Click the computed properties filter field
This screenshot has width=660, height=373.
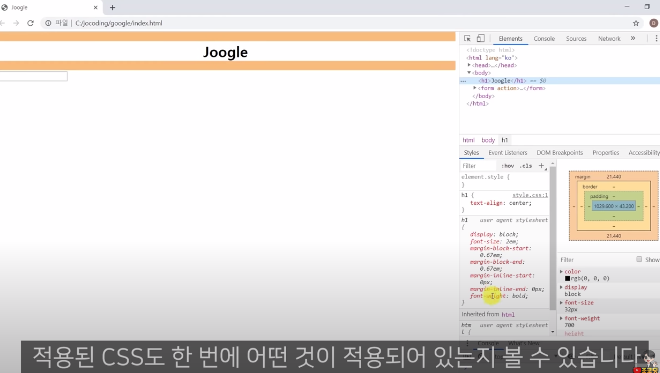click(596, 260)
